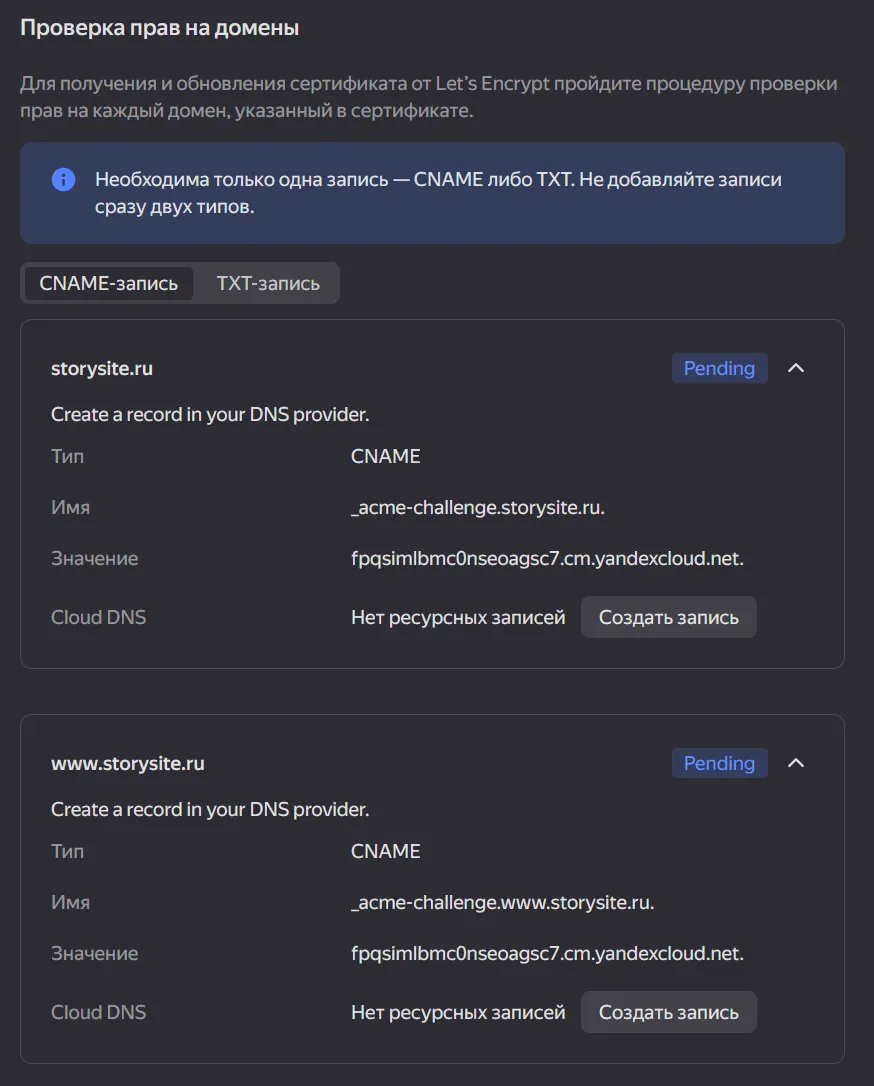Switch to the TXT-запись tab

click(x=268, y=283)
